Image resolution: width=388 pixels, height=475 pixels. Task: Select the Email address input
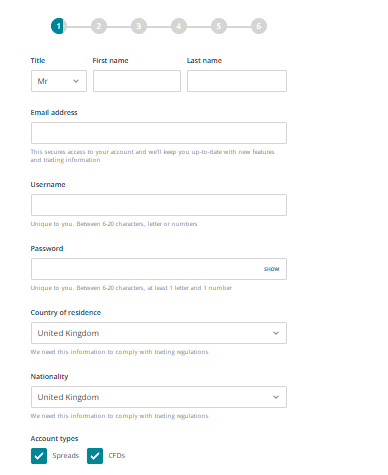point(159,133)
